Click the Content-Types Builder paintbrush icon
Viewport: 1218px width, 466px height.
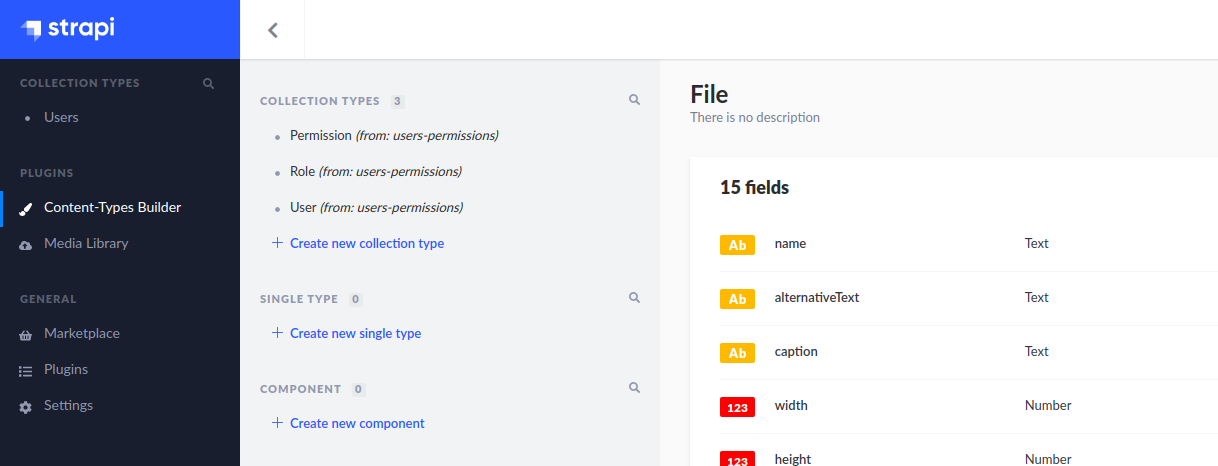[26, 208]
